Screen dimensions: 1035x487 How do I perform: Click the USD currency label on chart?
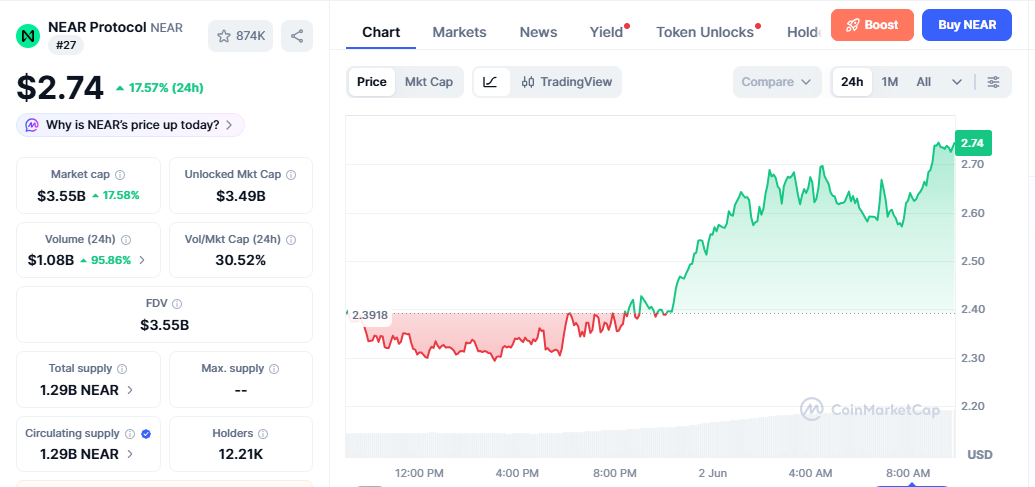tap(980, 455)
